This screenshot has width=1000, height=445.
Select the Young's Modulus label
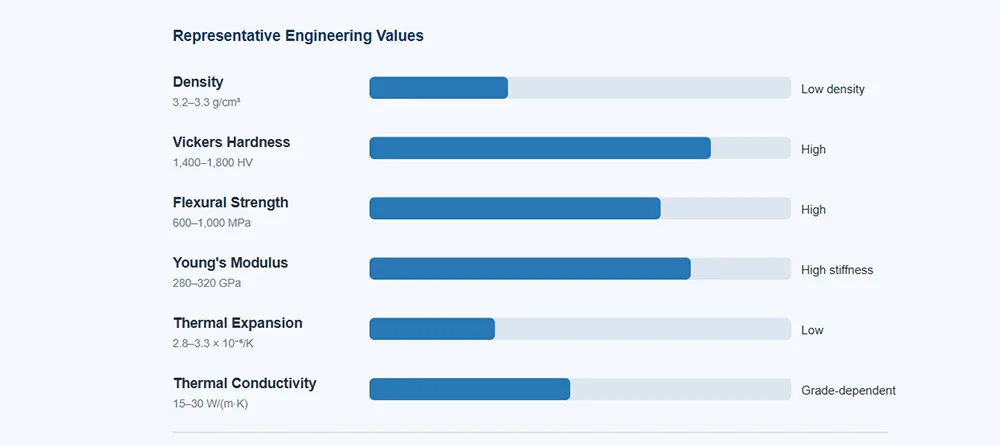230,263
